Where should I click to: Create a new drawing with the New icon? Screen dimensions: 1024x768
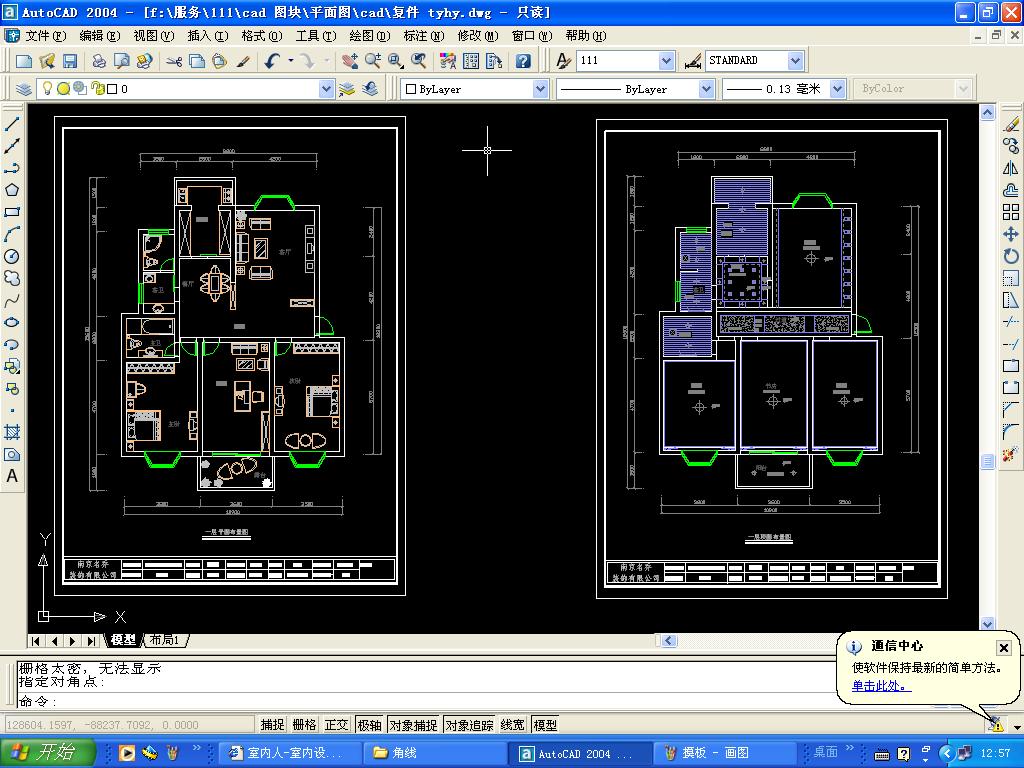coord(24,61)
